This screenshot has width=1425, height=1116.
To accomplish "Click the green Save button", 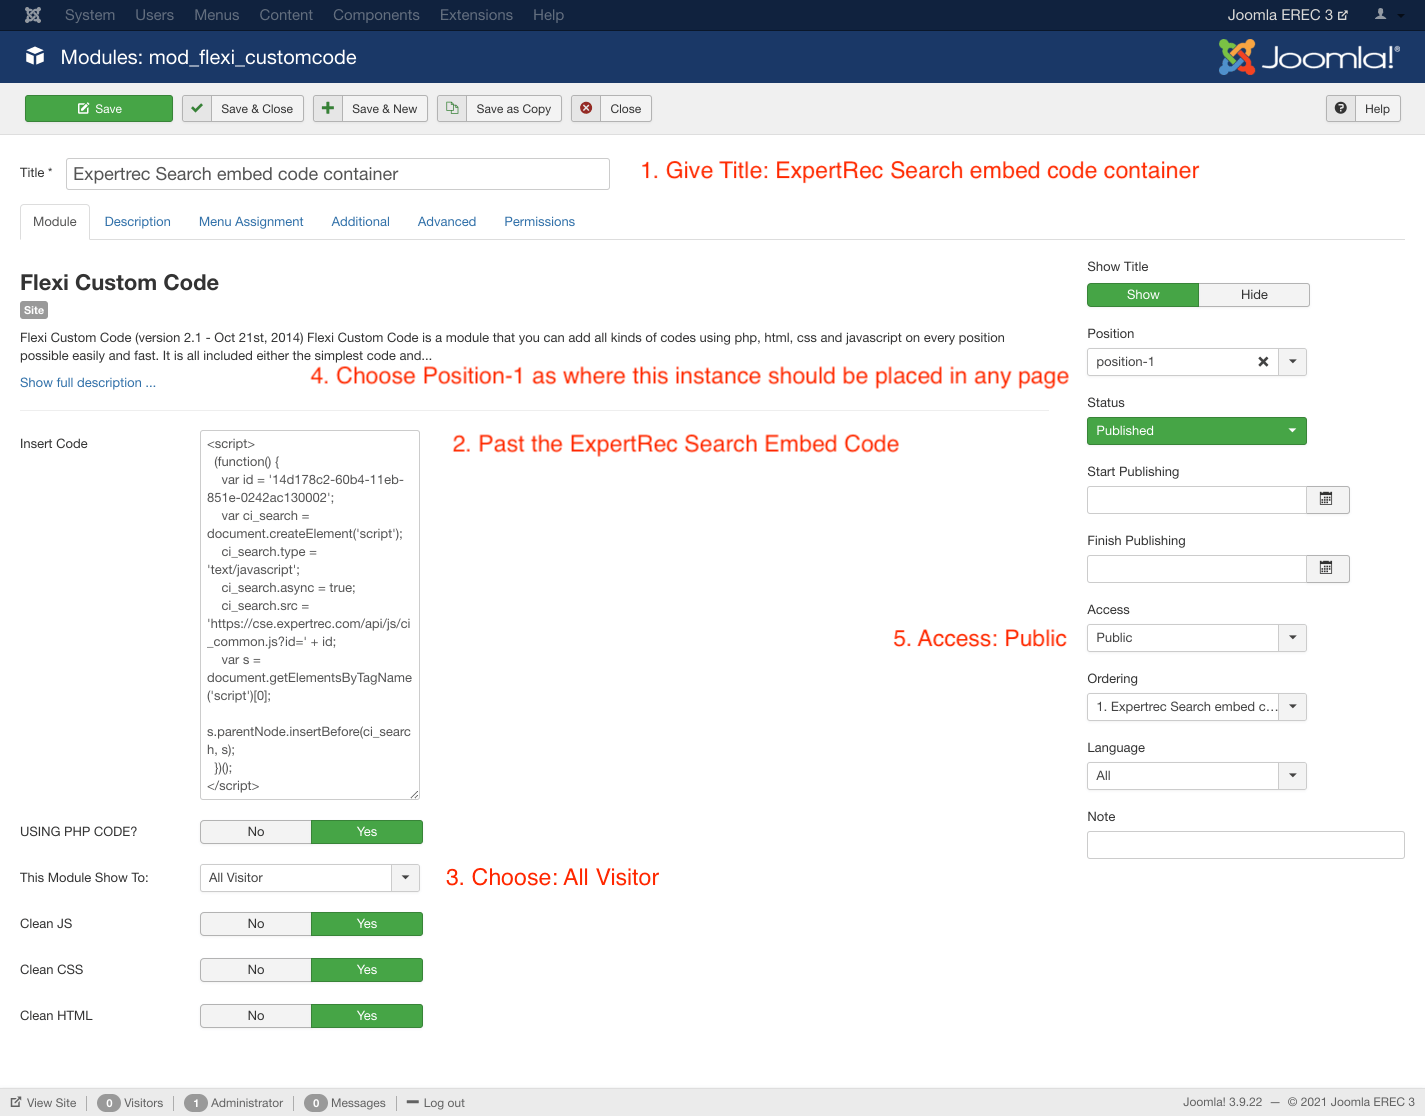I will [x=99, y=109].
